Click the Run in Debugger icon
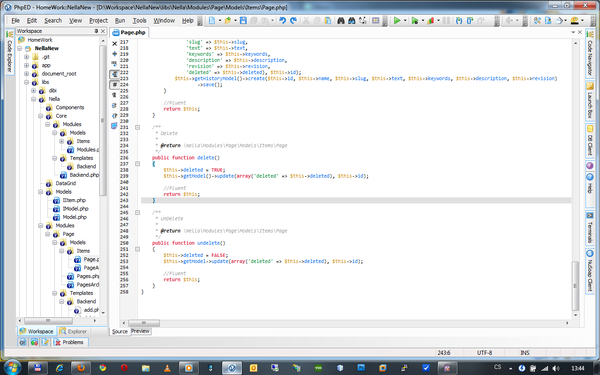This screenshot has height=375, width=600. click(x=414, y=21)
